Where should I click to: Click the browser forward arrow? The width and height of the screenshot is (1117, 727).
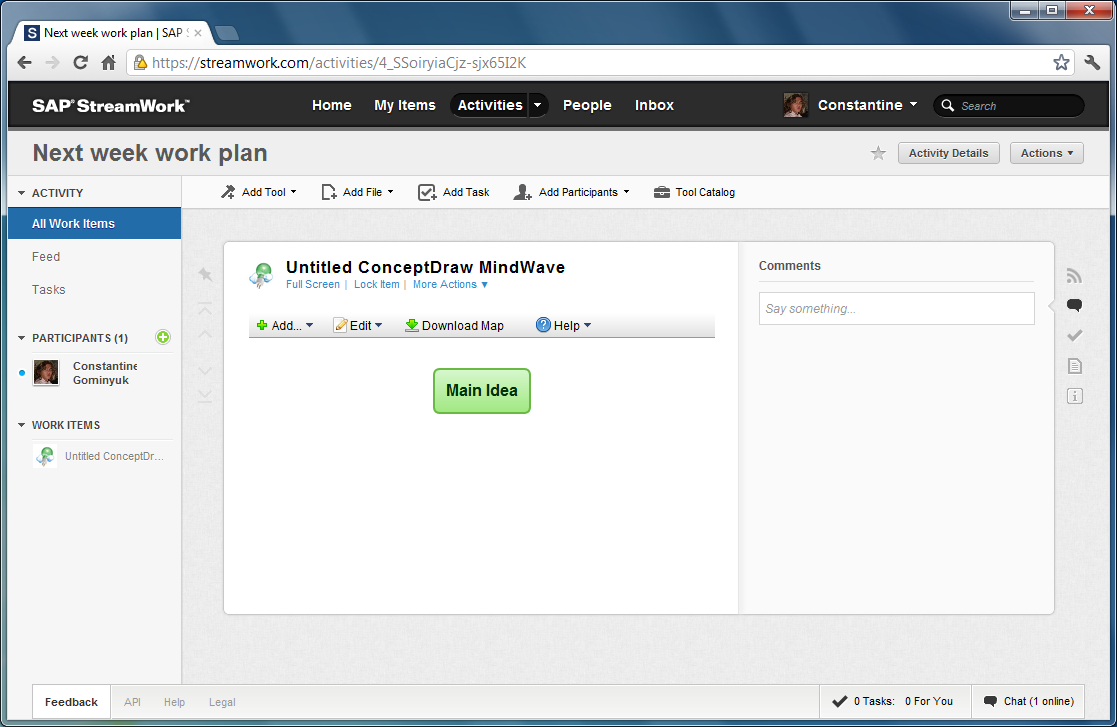pos(52,63)
